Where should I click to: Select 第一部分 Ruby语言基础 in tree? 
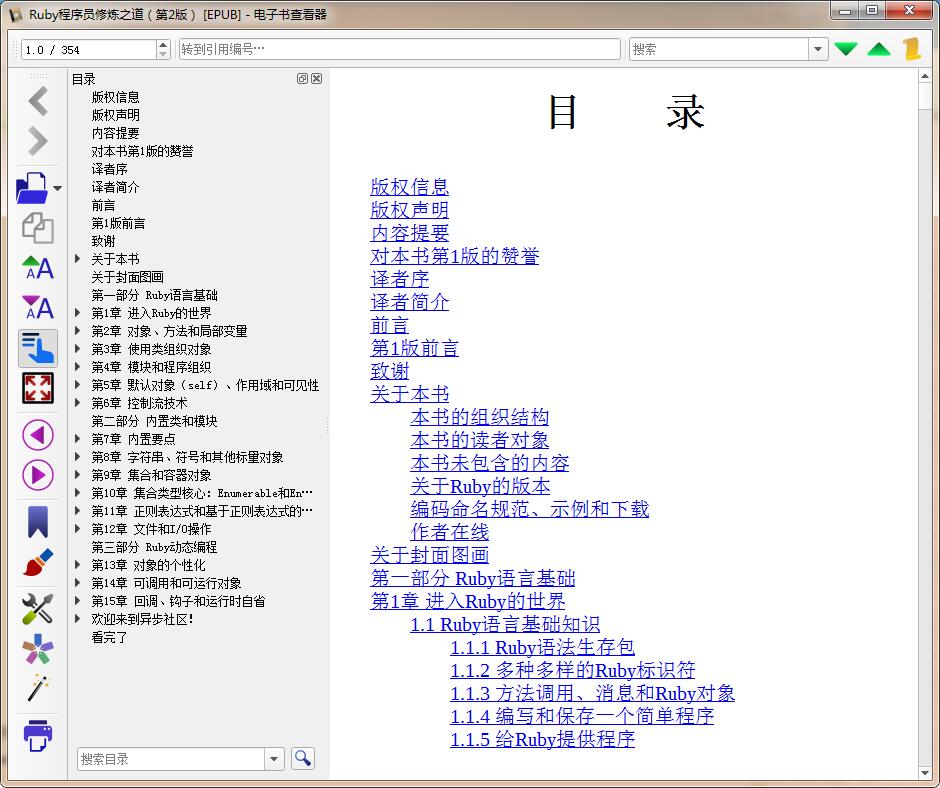(x=154, y=295)
